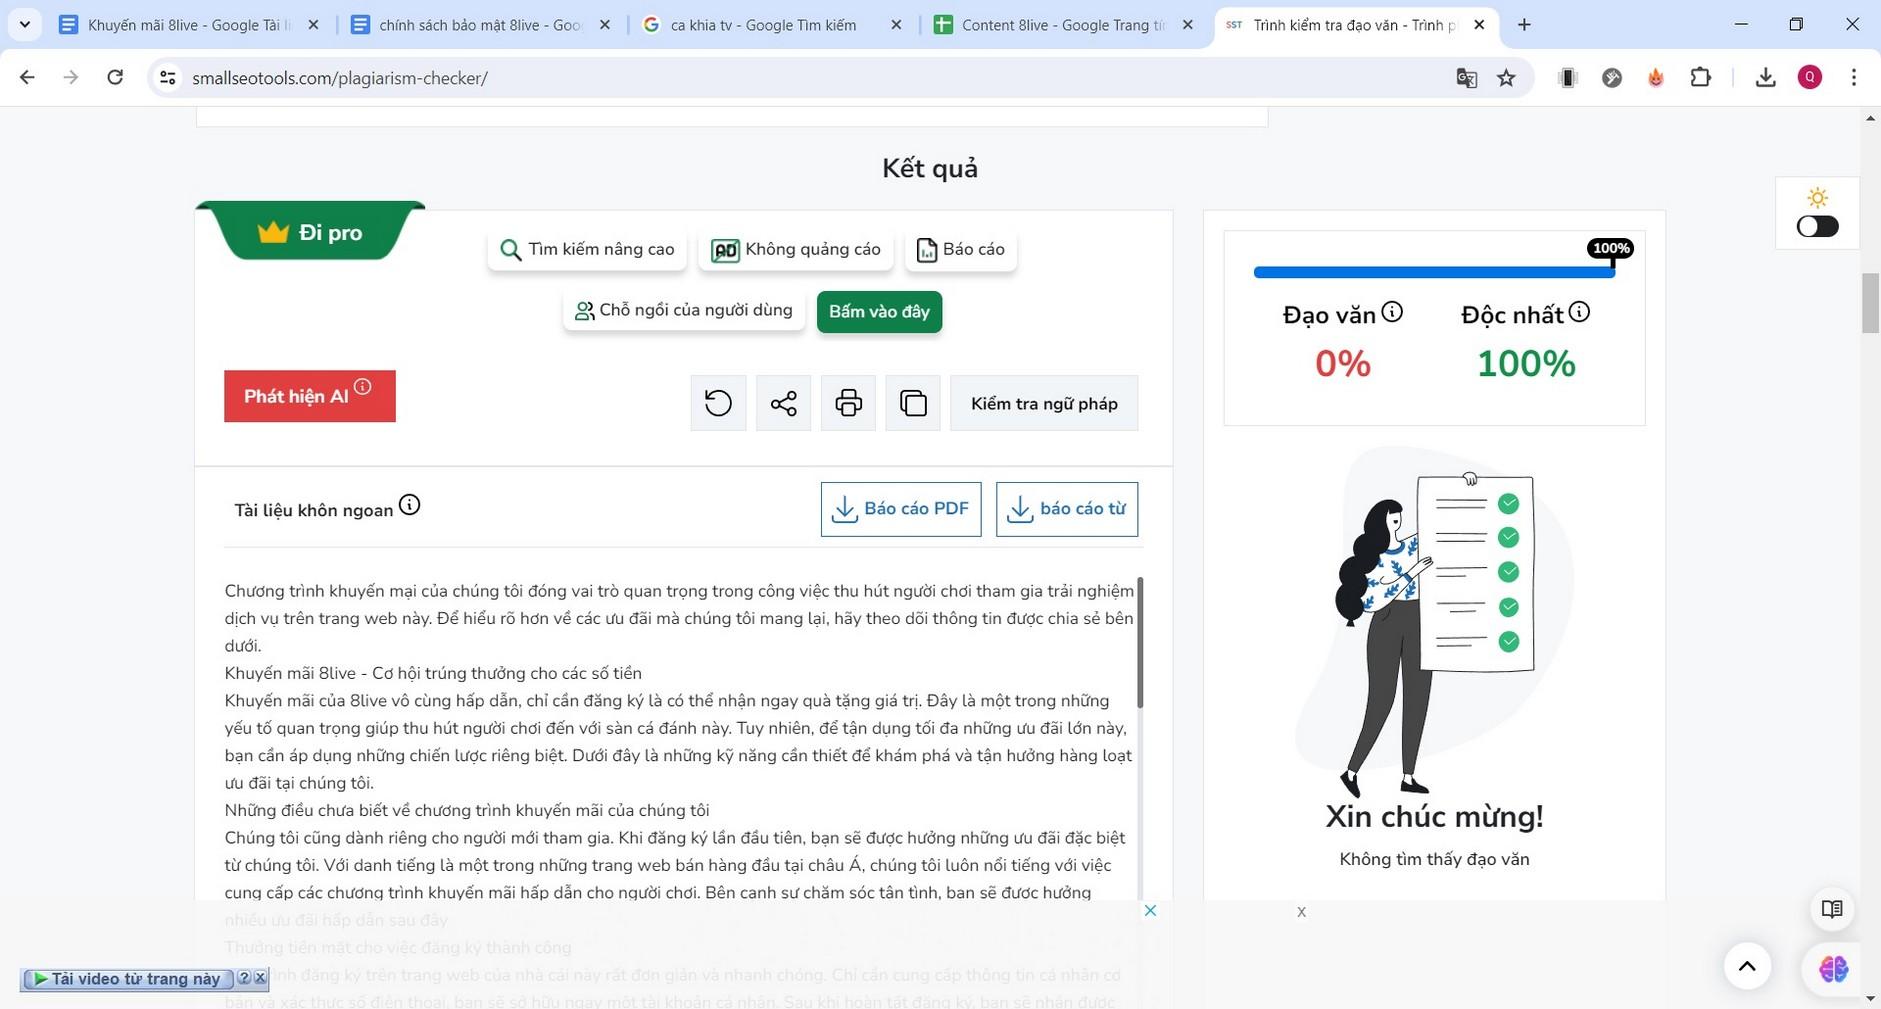
Task: Click the result text area scrollbar
Action: tap(1139, 642)
